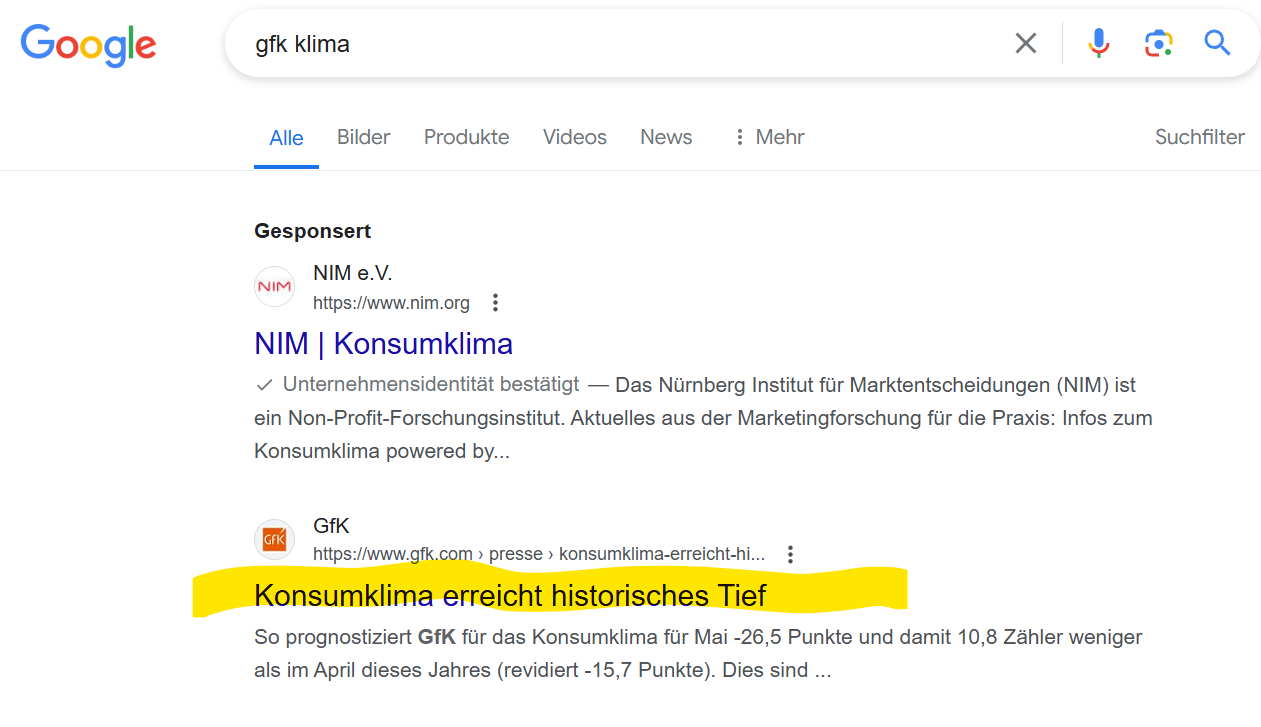Switch to the News tab
The image size is (1261, 727).
(666, 137)
